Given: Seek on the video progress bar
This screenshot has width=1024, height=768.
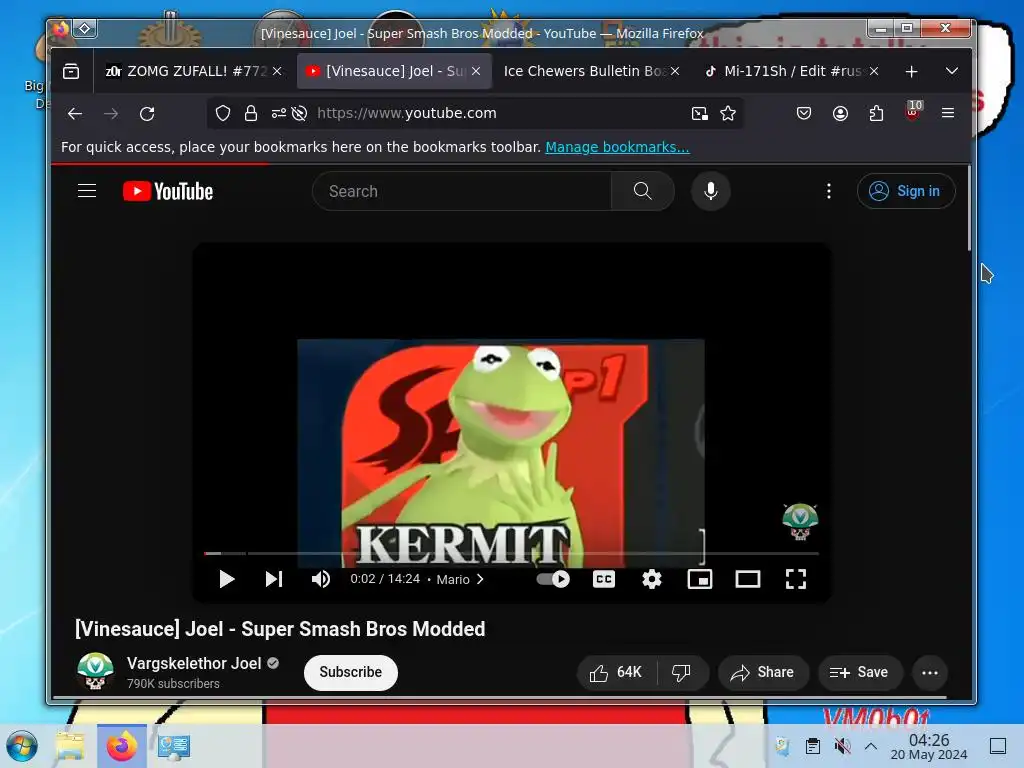Looking at the screenshot, I should (511, 553).
